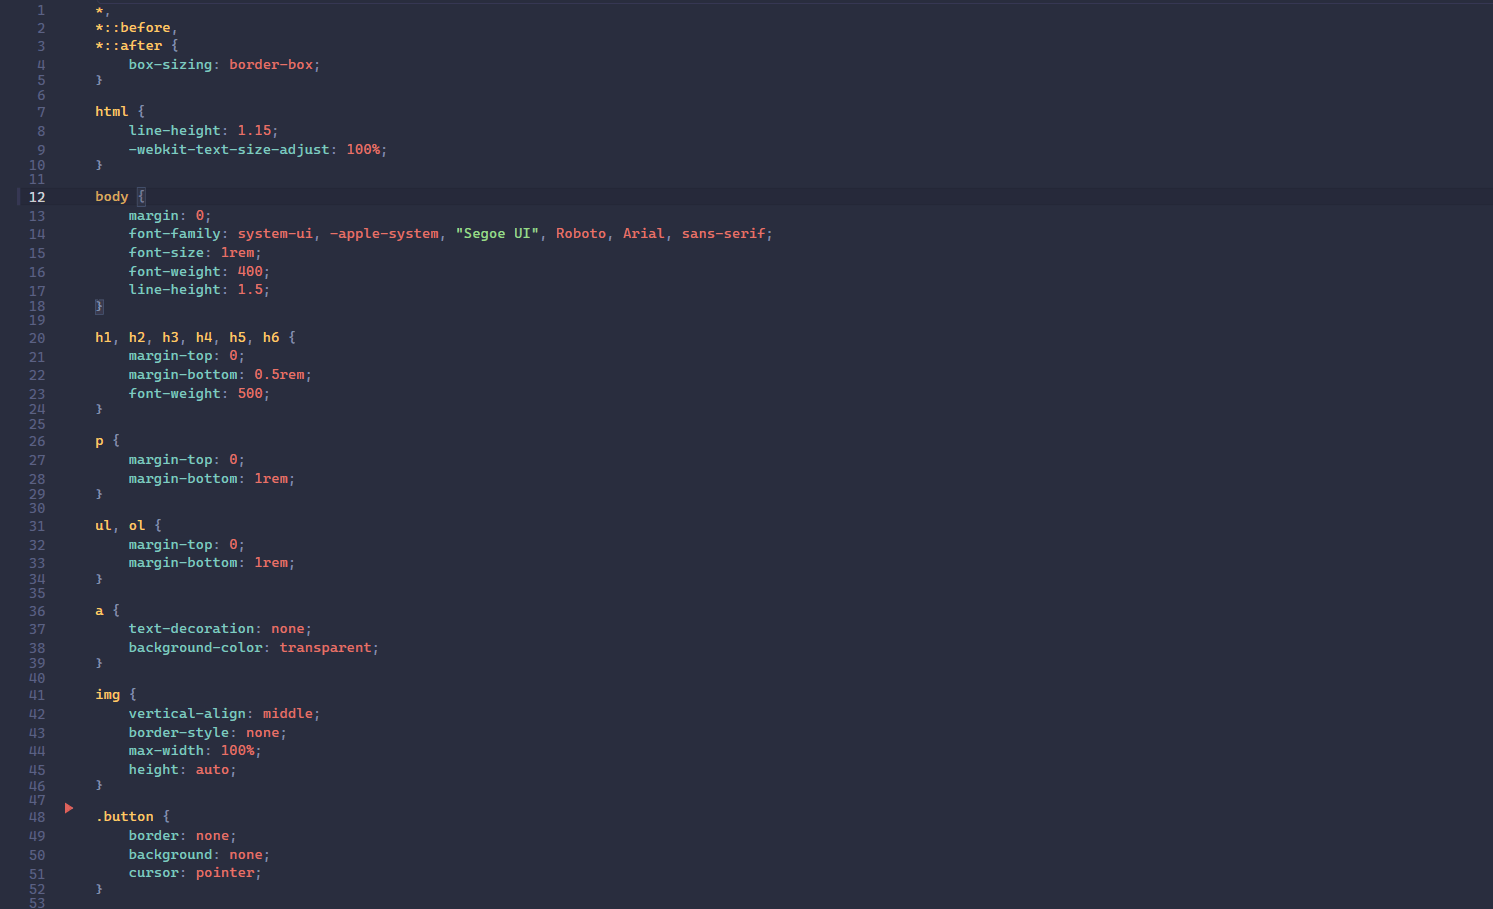Click the transparent value
Screen dimensions: 1493x909
pos(325,648)
